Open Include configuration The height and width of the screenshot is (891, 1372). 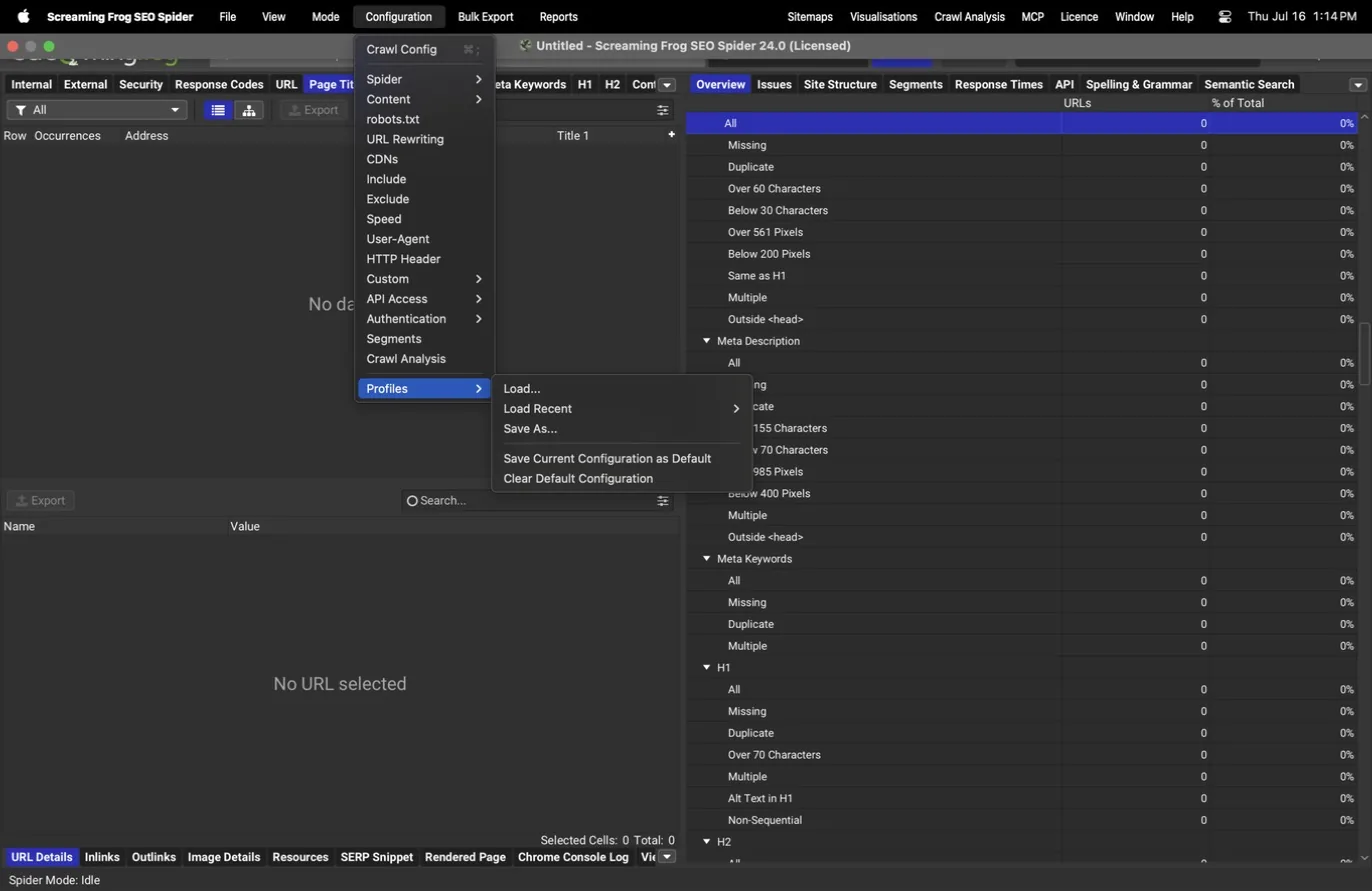coord(424,179)
